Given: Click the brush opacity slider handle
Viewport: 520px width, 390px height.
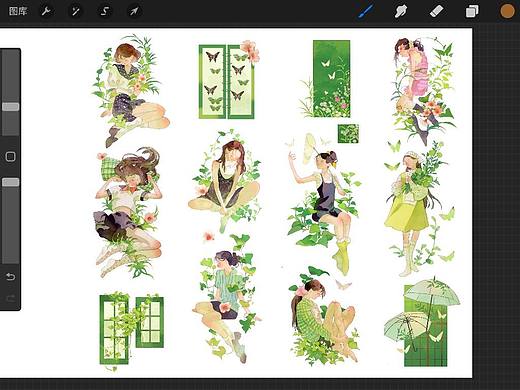Looking at the screenshot, I should coord(11,182).
